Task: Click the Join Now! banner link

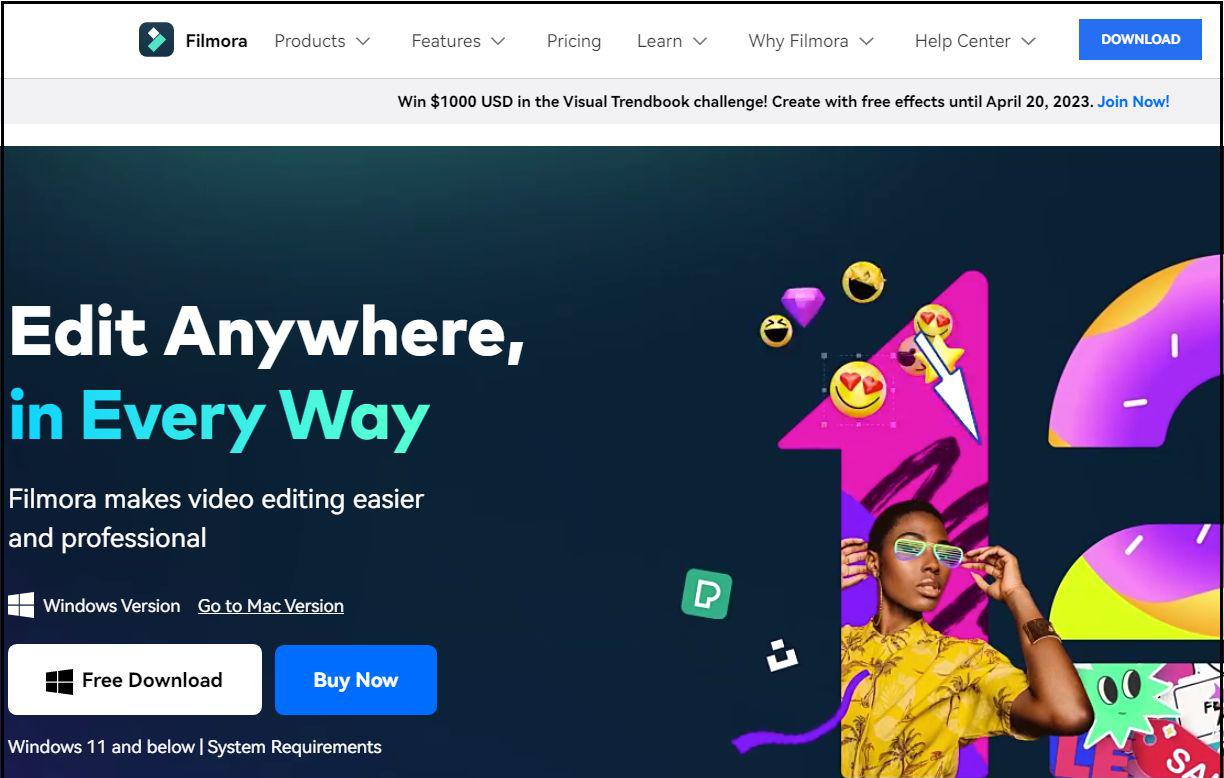Action: pos(1133,101)
